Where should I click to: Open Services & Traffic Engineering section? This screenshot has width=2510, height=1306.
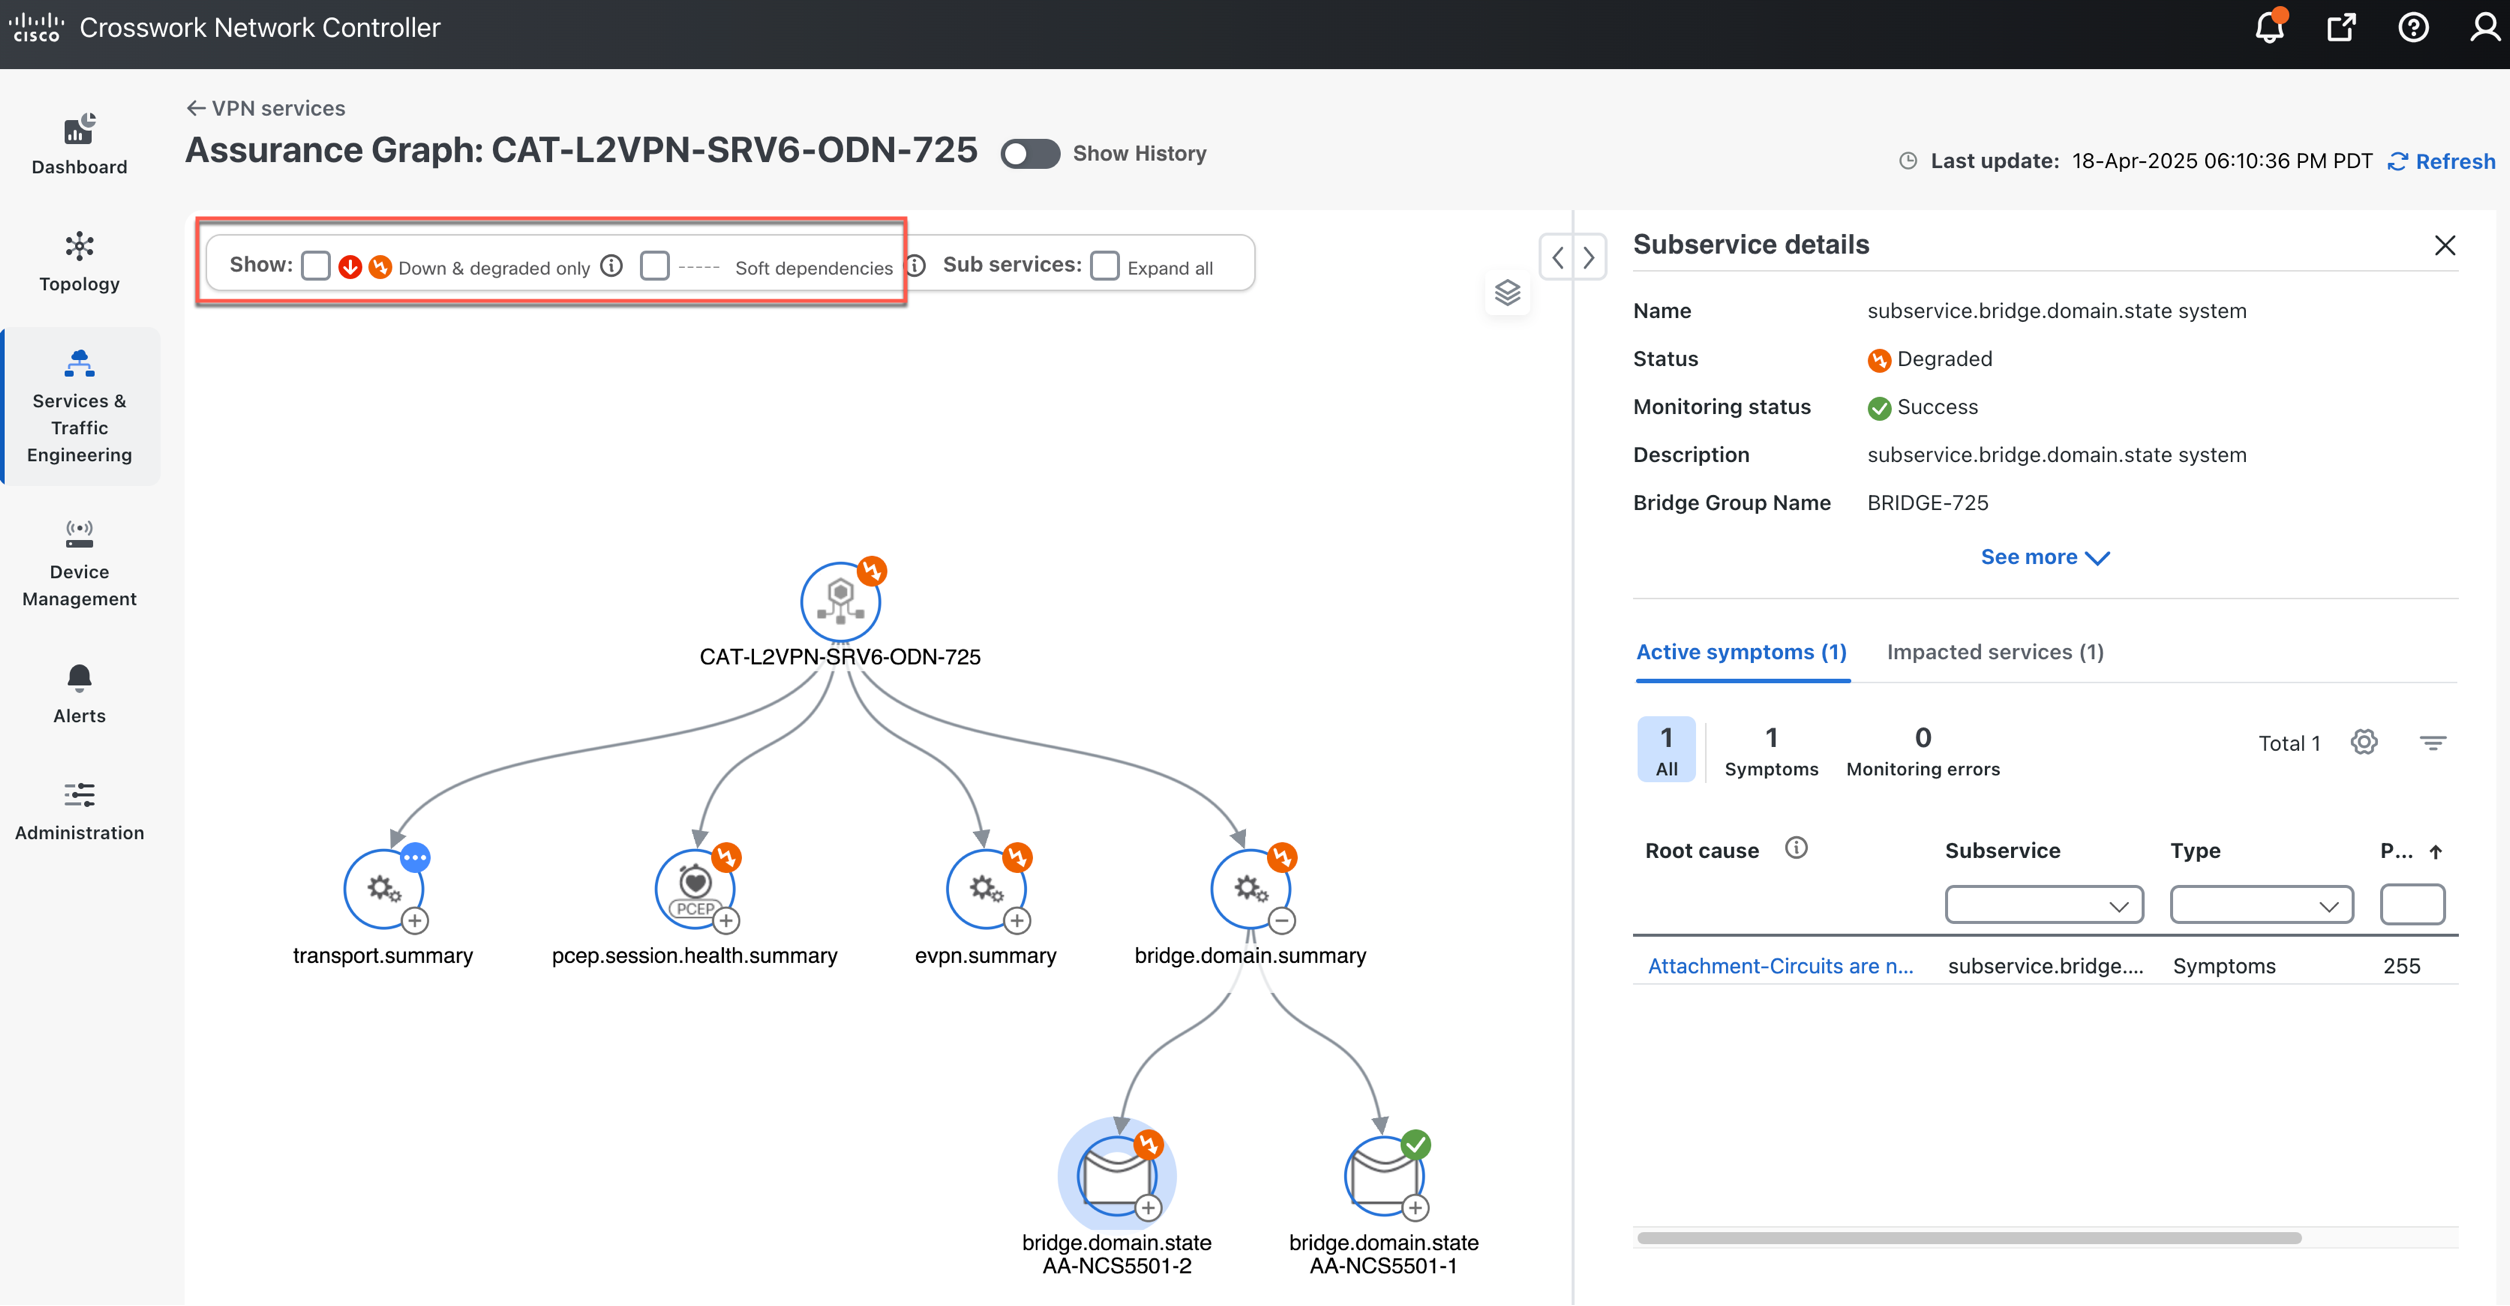click(79, 406)
